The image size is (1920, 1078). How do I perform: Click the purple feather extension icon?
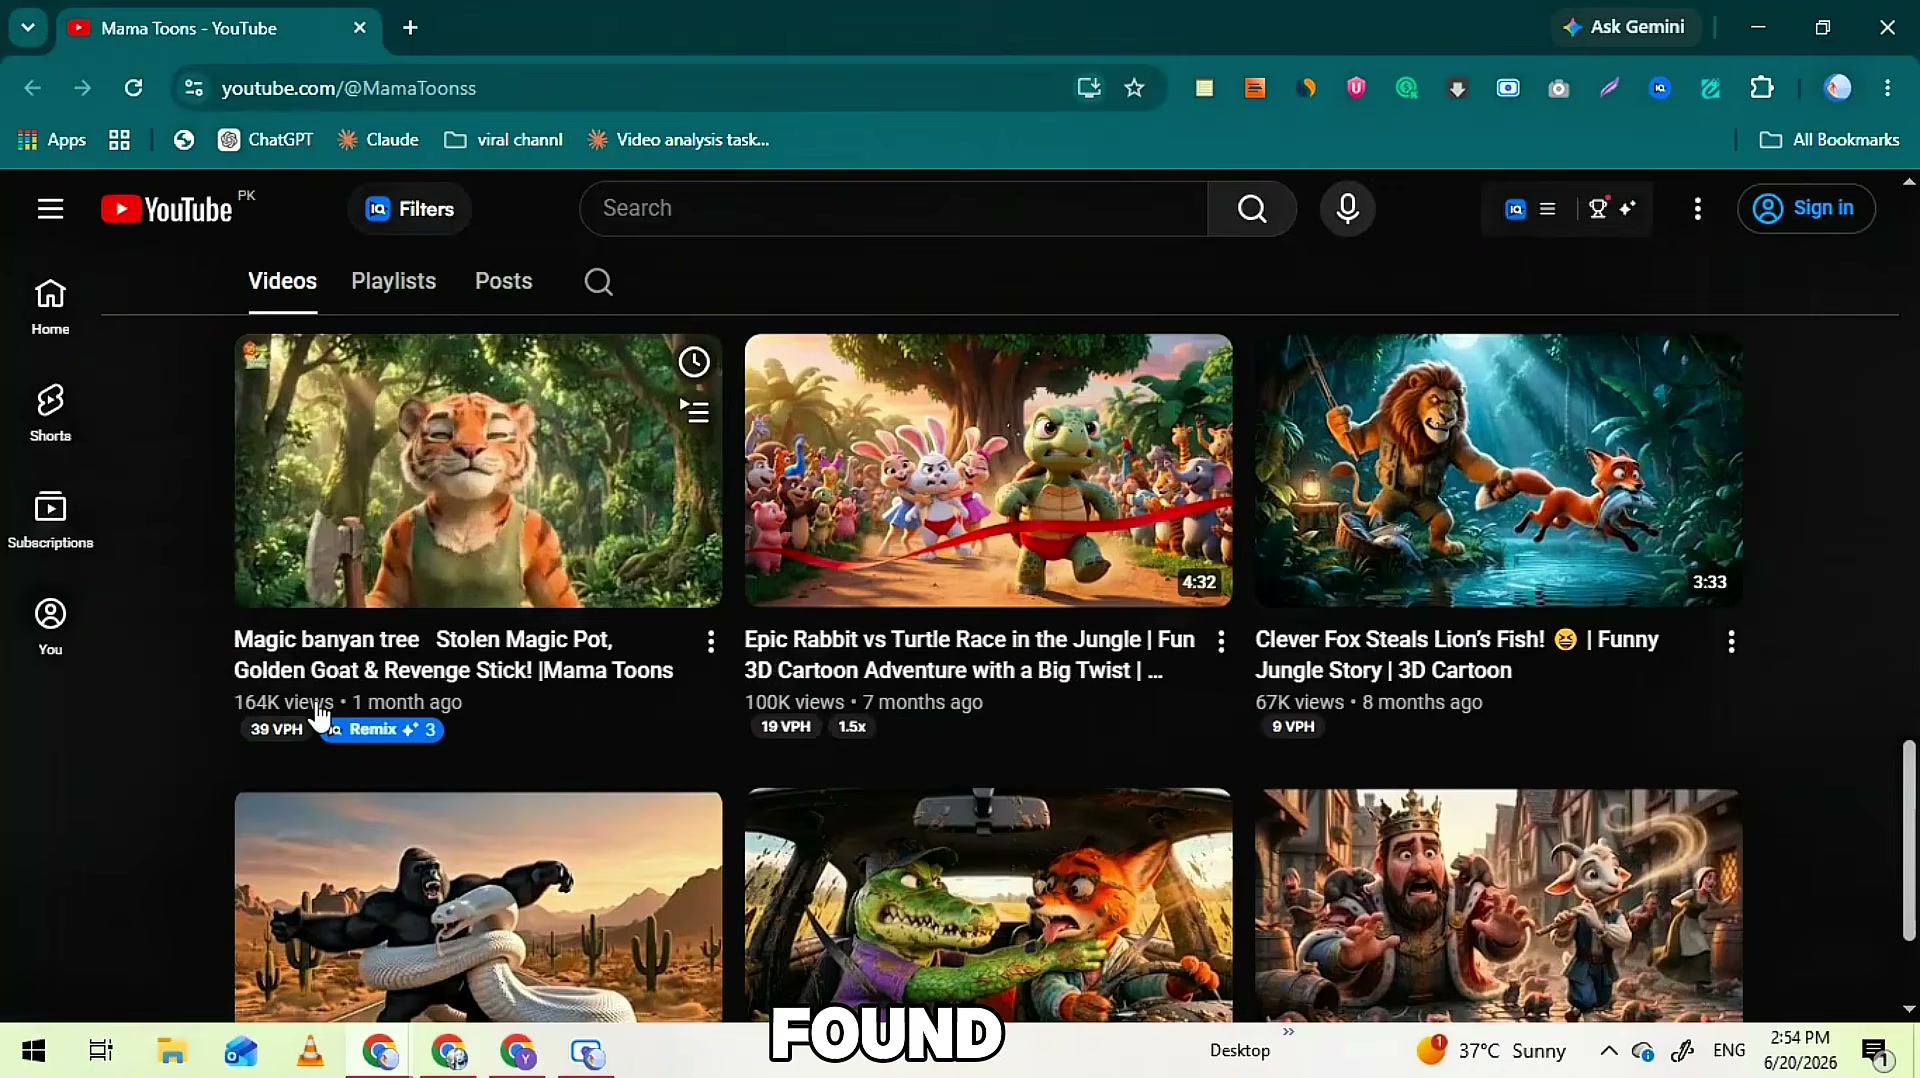pos(1609,88)
